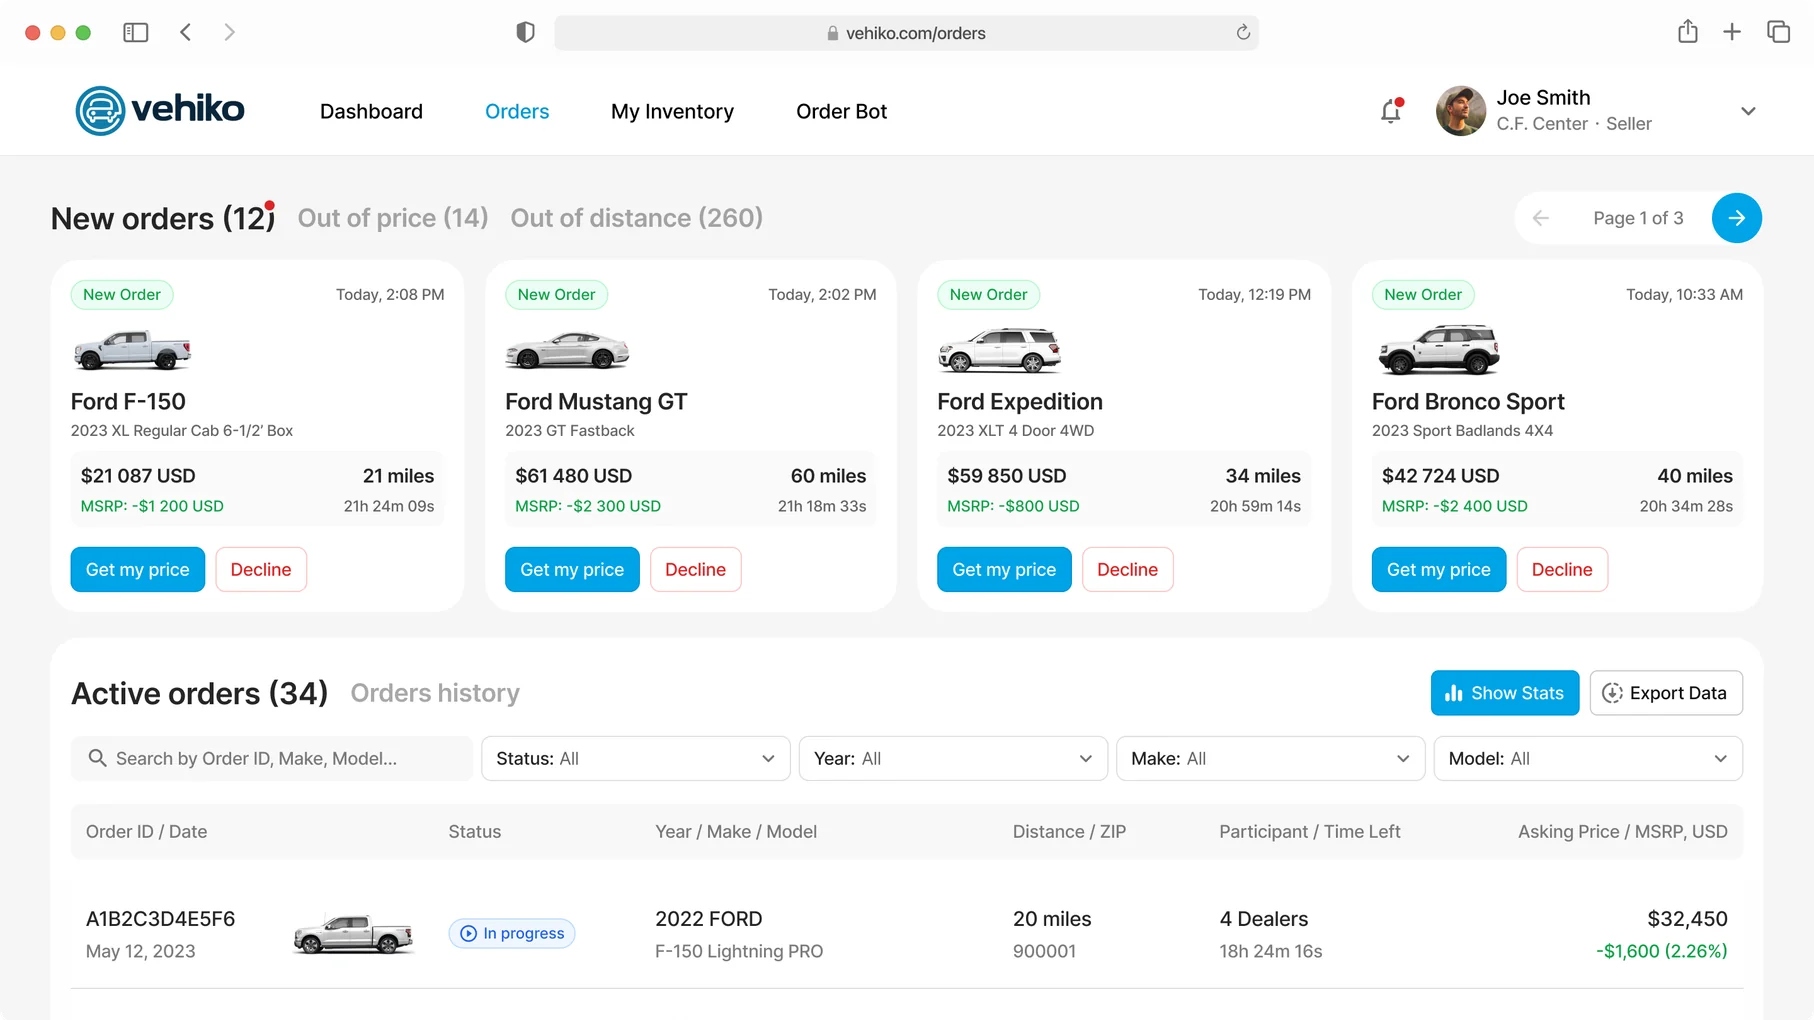Get my price for Ford Expedition
Screen dimensions: 1814x1020
coord(1004,569)
